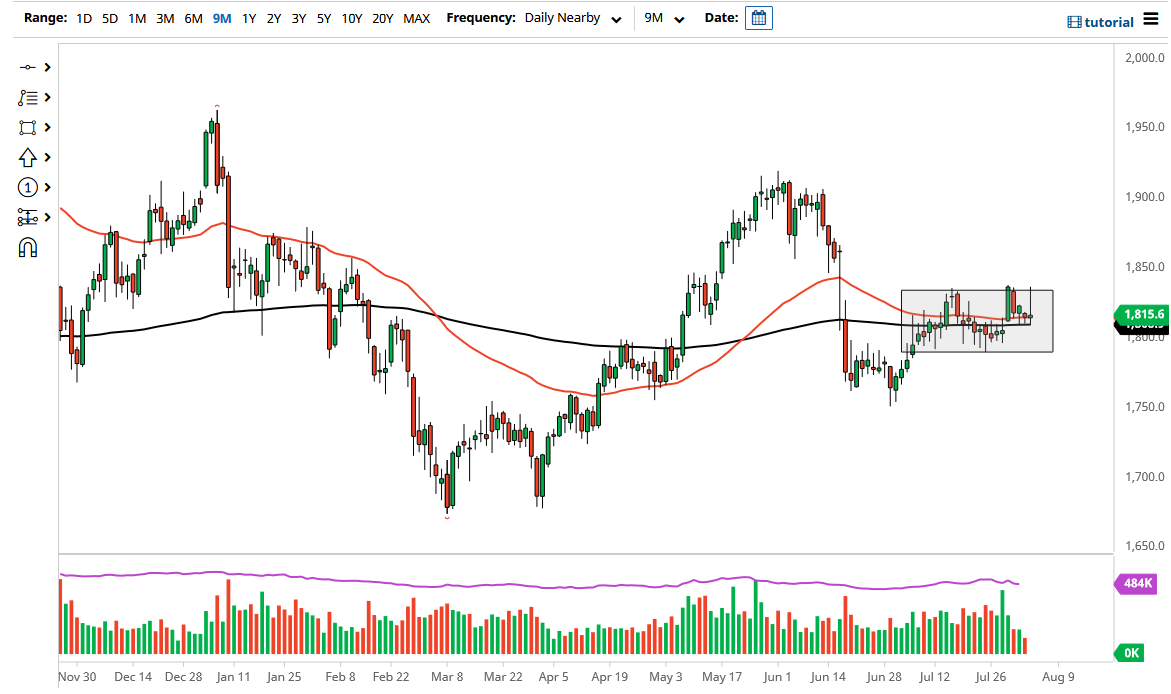The height and width of the screenshot is (694, 1171).
Task: Expand the numbered annotation tool options
Action: click(48, 188)
